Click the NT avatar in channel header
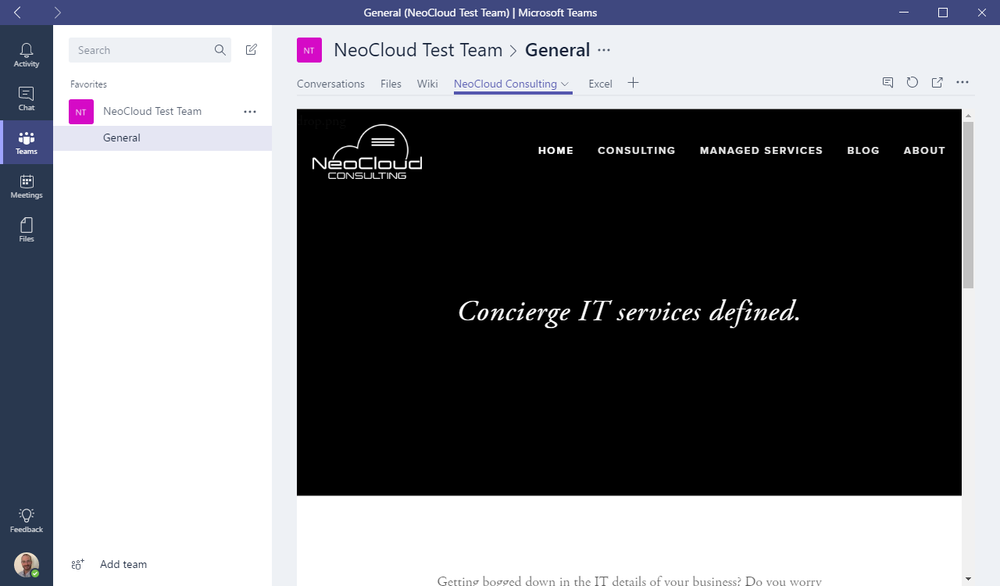 point(309,50)
